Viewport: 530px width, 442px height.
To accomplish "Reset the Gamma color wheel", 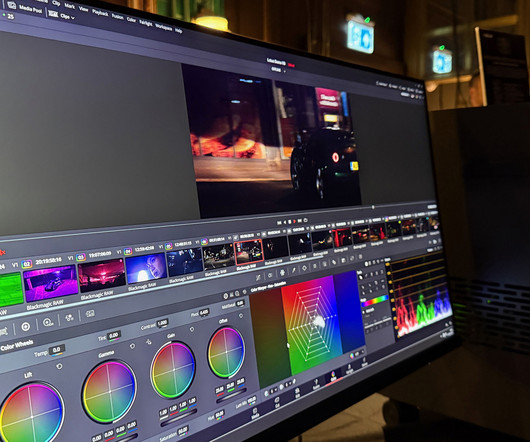I will [x=132, y=346].
